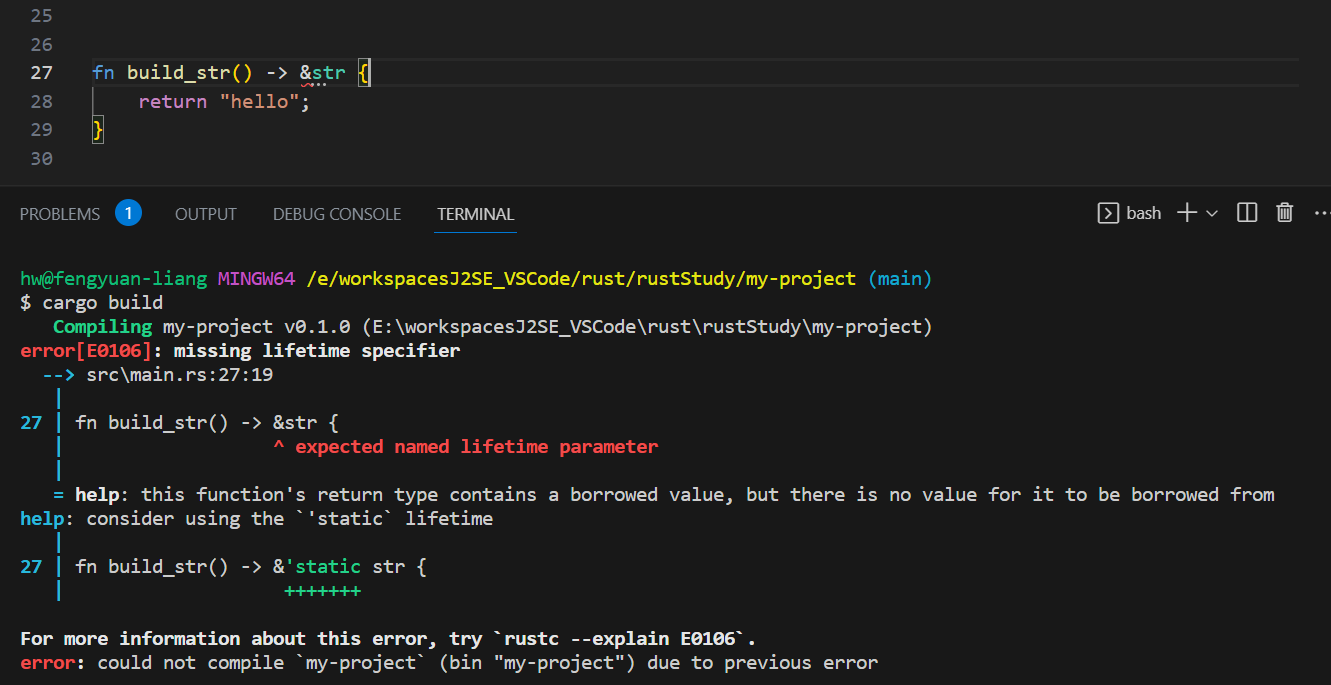1331x685 pixels.
Task: Click line number 30 in the gutter
Action: pyautogui.click(x=41, y=158)
